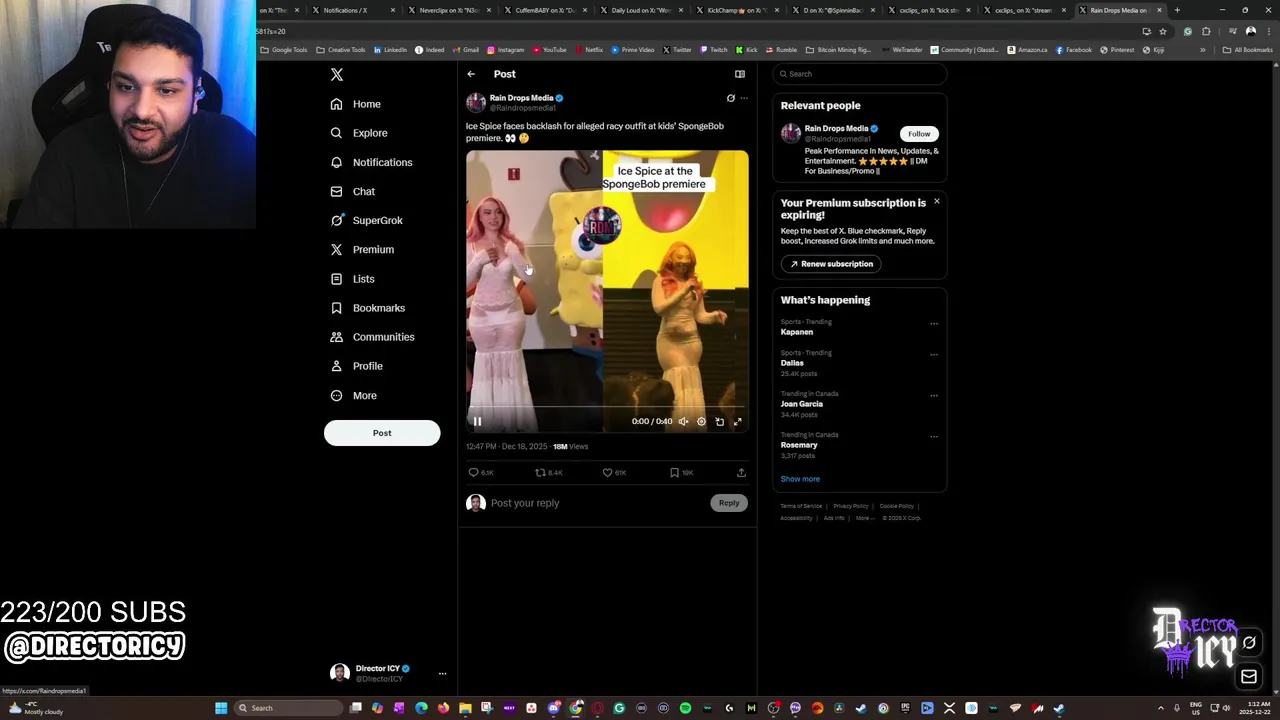Image resolution: width=1280 pixels, height=720 pixels.
Task: Open Communities in the sidebar
Action: tap(372, 337)
